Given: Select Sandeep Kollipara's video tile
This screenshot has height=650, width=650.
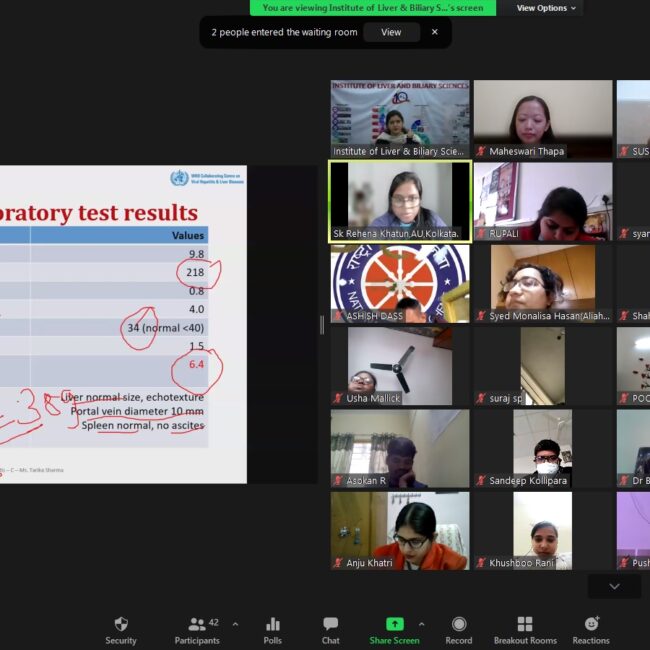Looking at the screenshot, I should coord(542,448).
